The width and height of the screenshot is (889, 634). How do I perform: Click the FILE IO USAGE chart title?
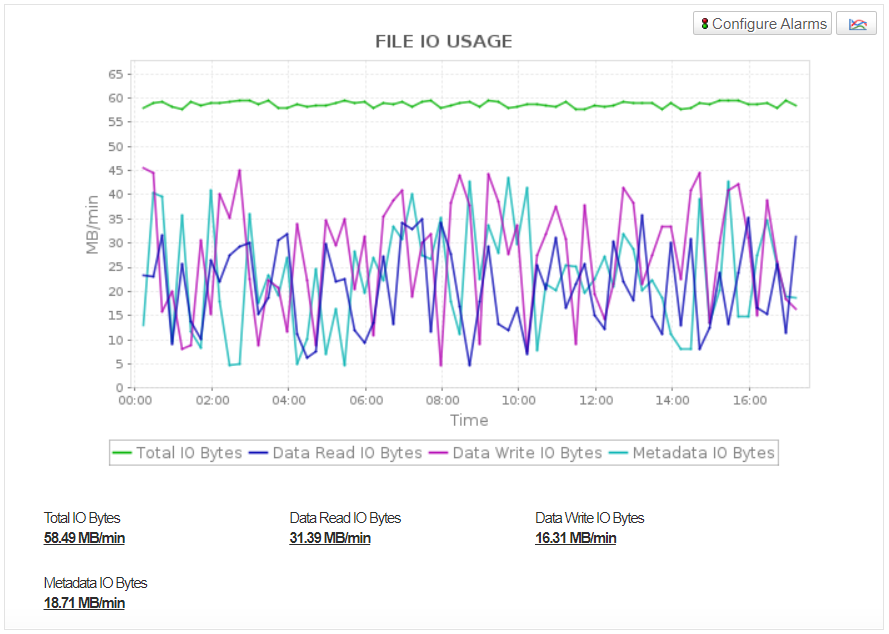coord(444,41)
